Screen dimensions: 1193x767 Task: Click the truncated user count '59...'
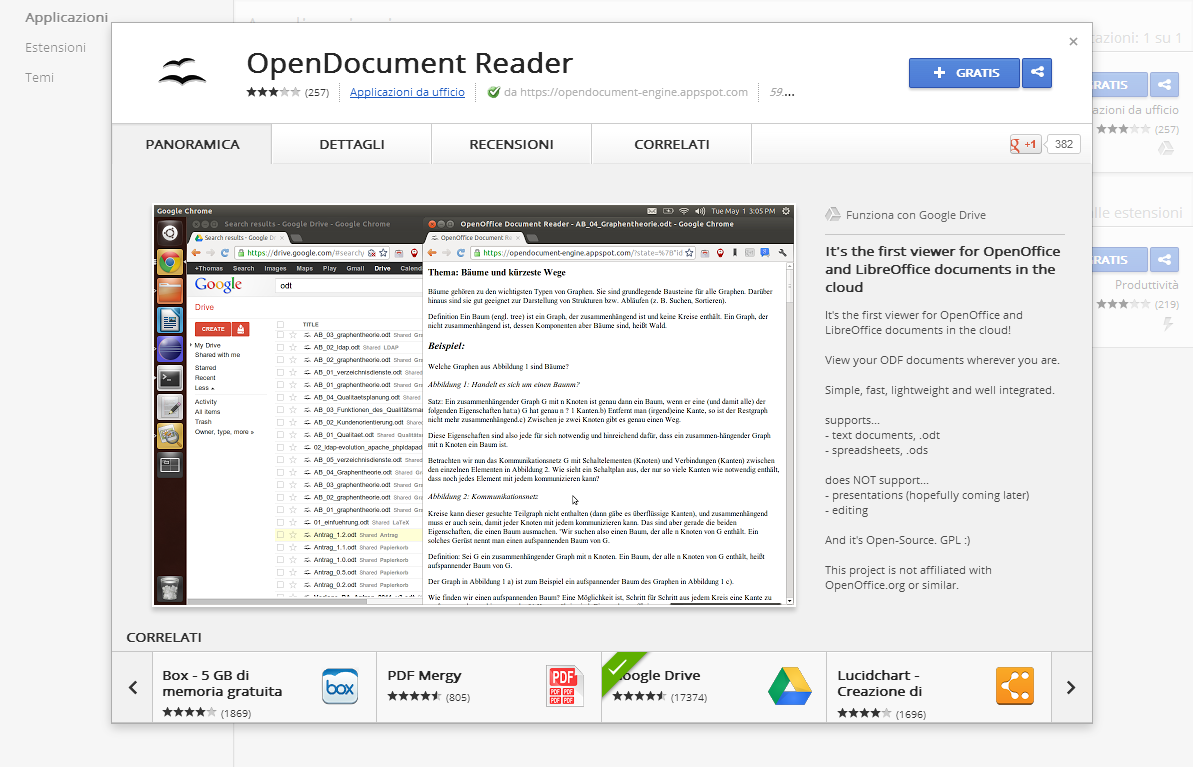781,92
